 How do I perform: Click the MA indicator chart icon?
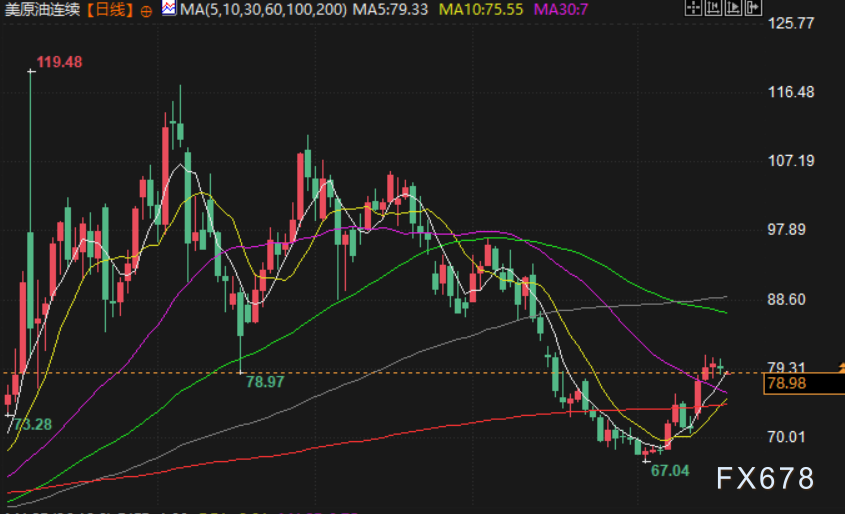point(169,8)
